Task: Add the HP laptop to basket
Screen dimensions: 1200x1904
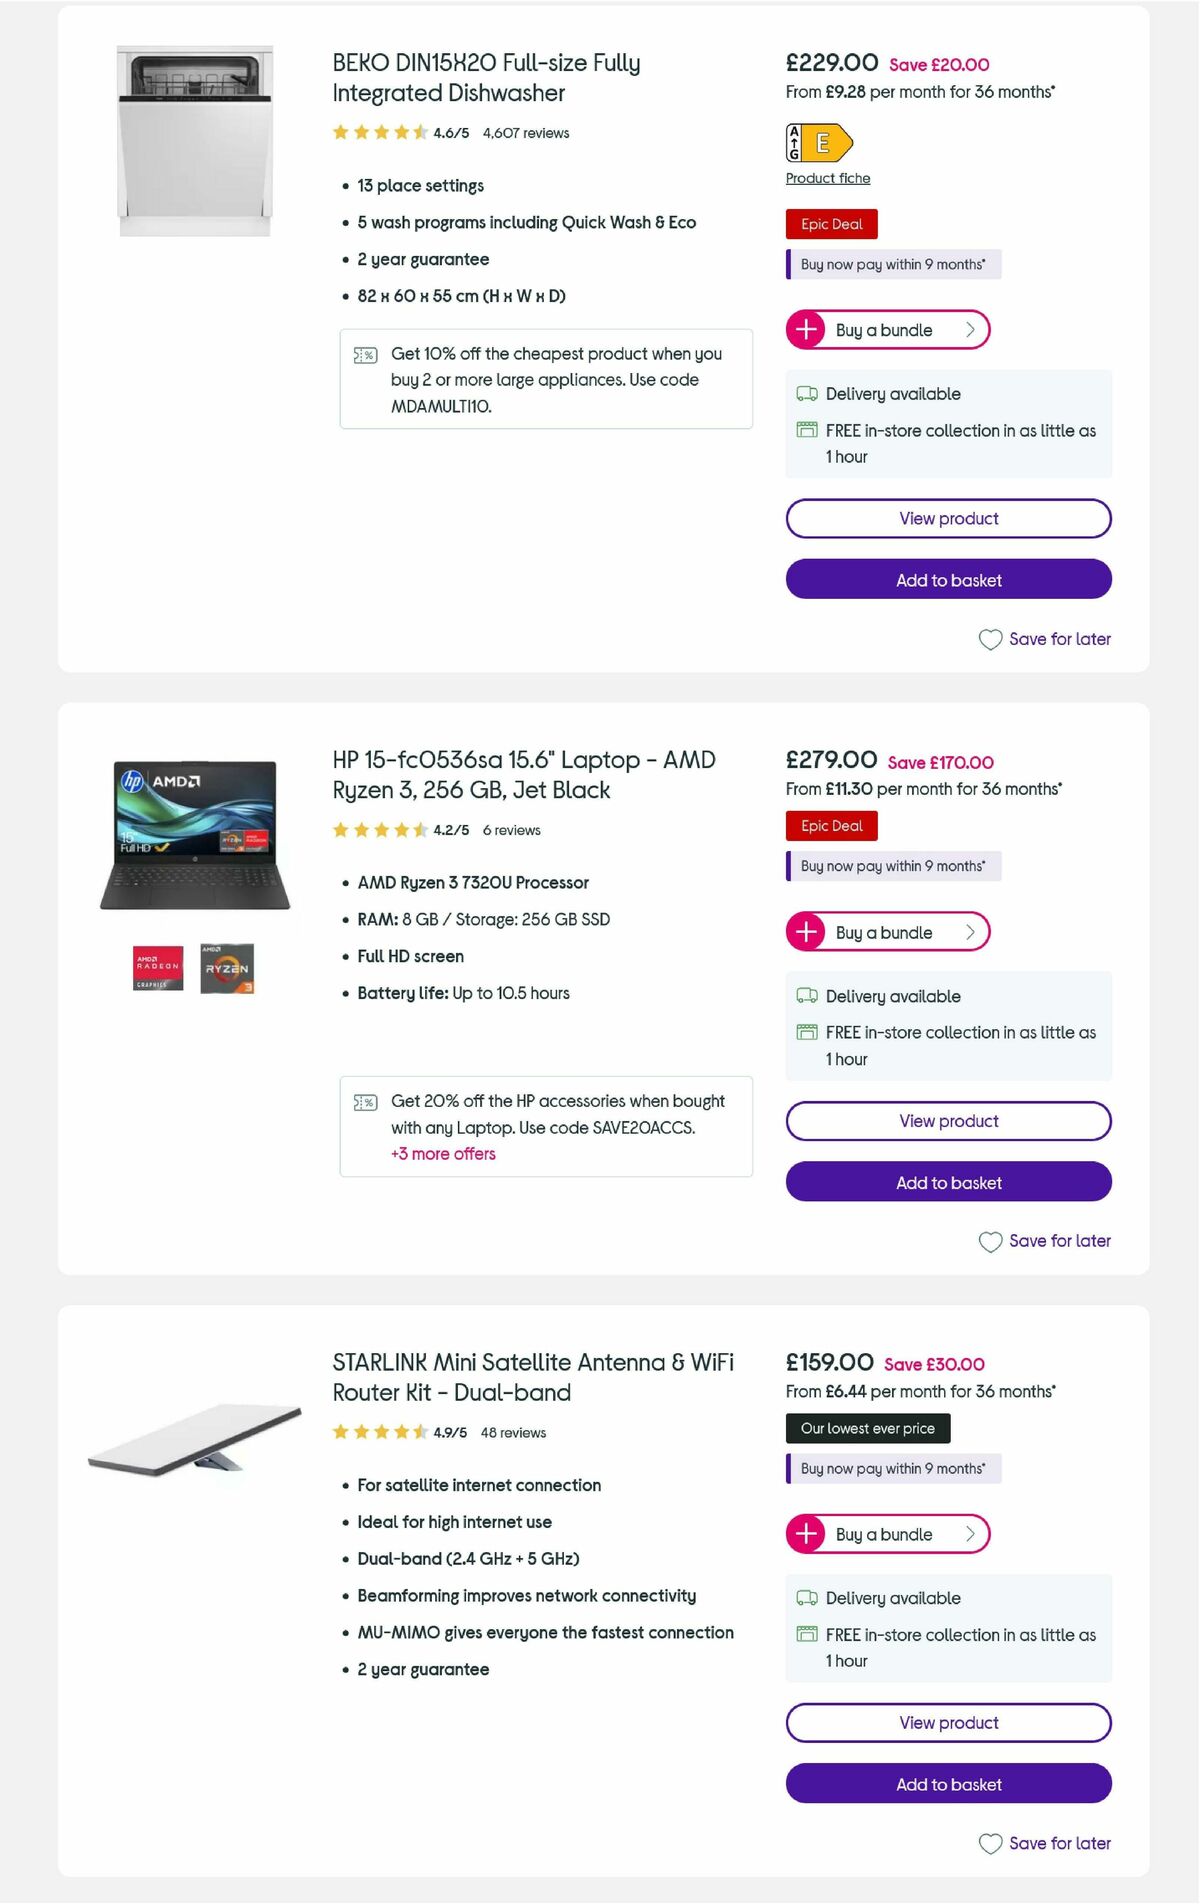Action: point(948,1182)
